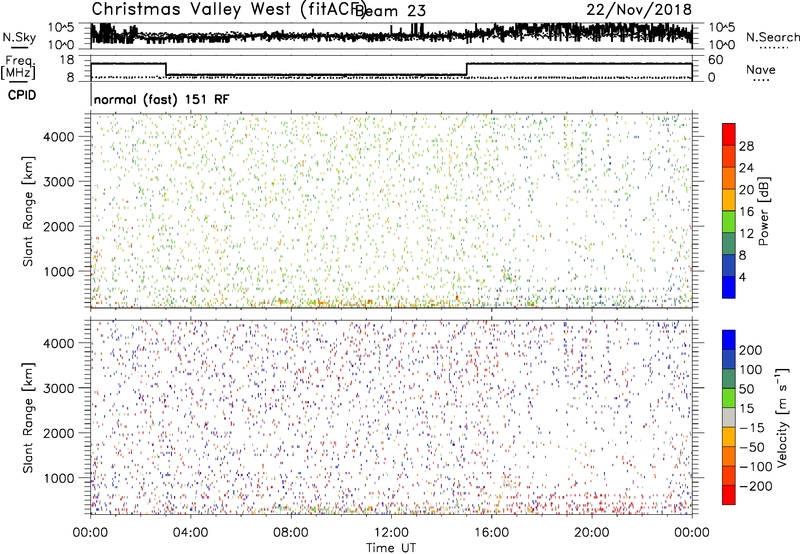Click the 4 label on the Power colorbar
Image resolution: width=800 pixels, height=554 pixels.
pos(743,277)
